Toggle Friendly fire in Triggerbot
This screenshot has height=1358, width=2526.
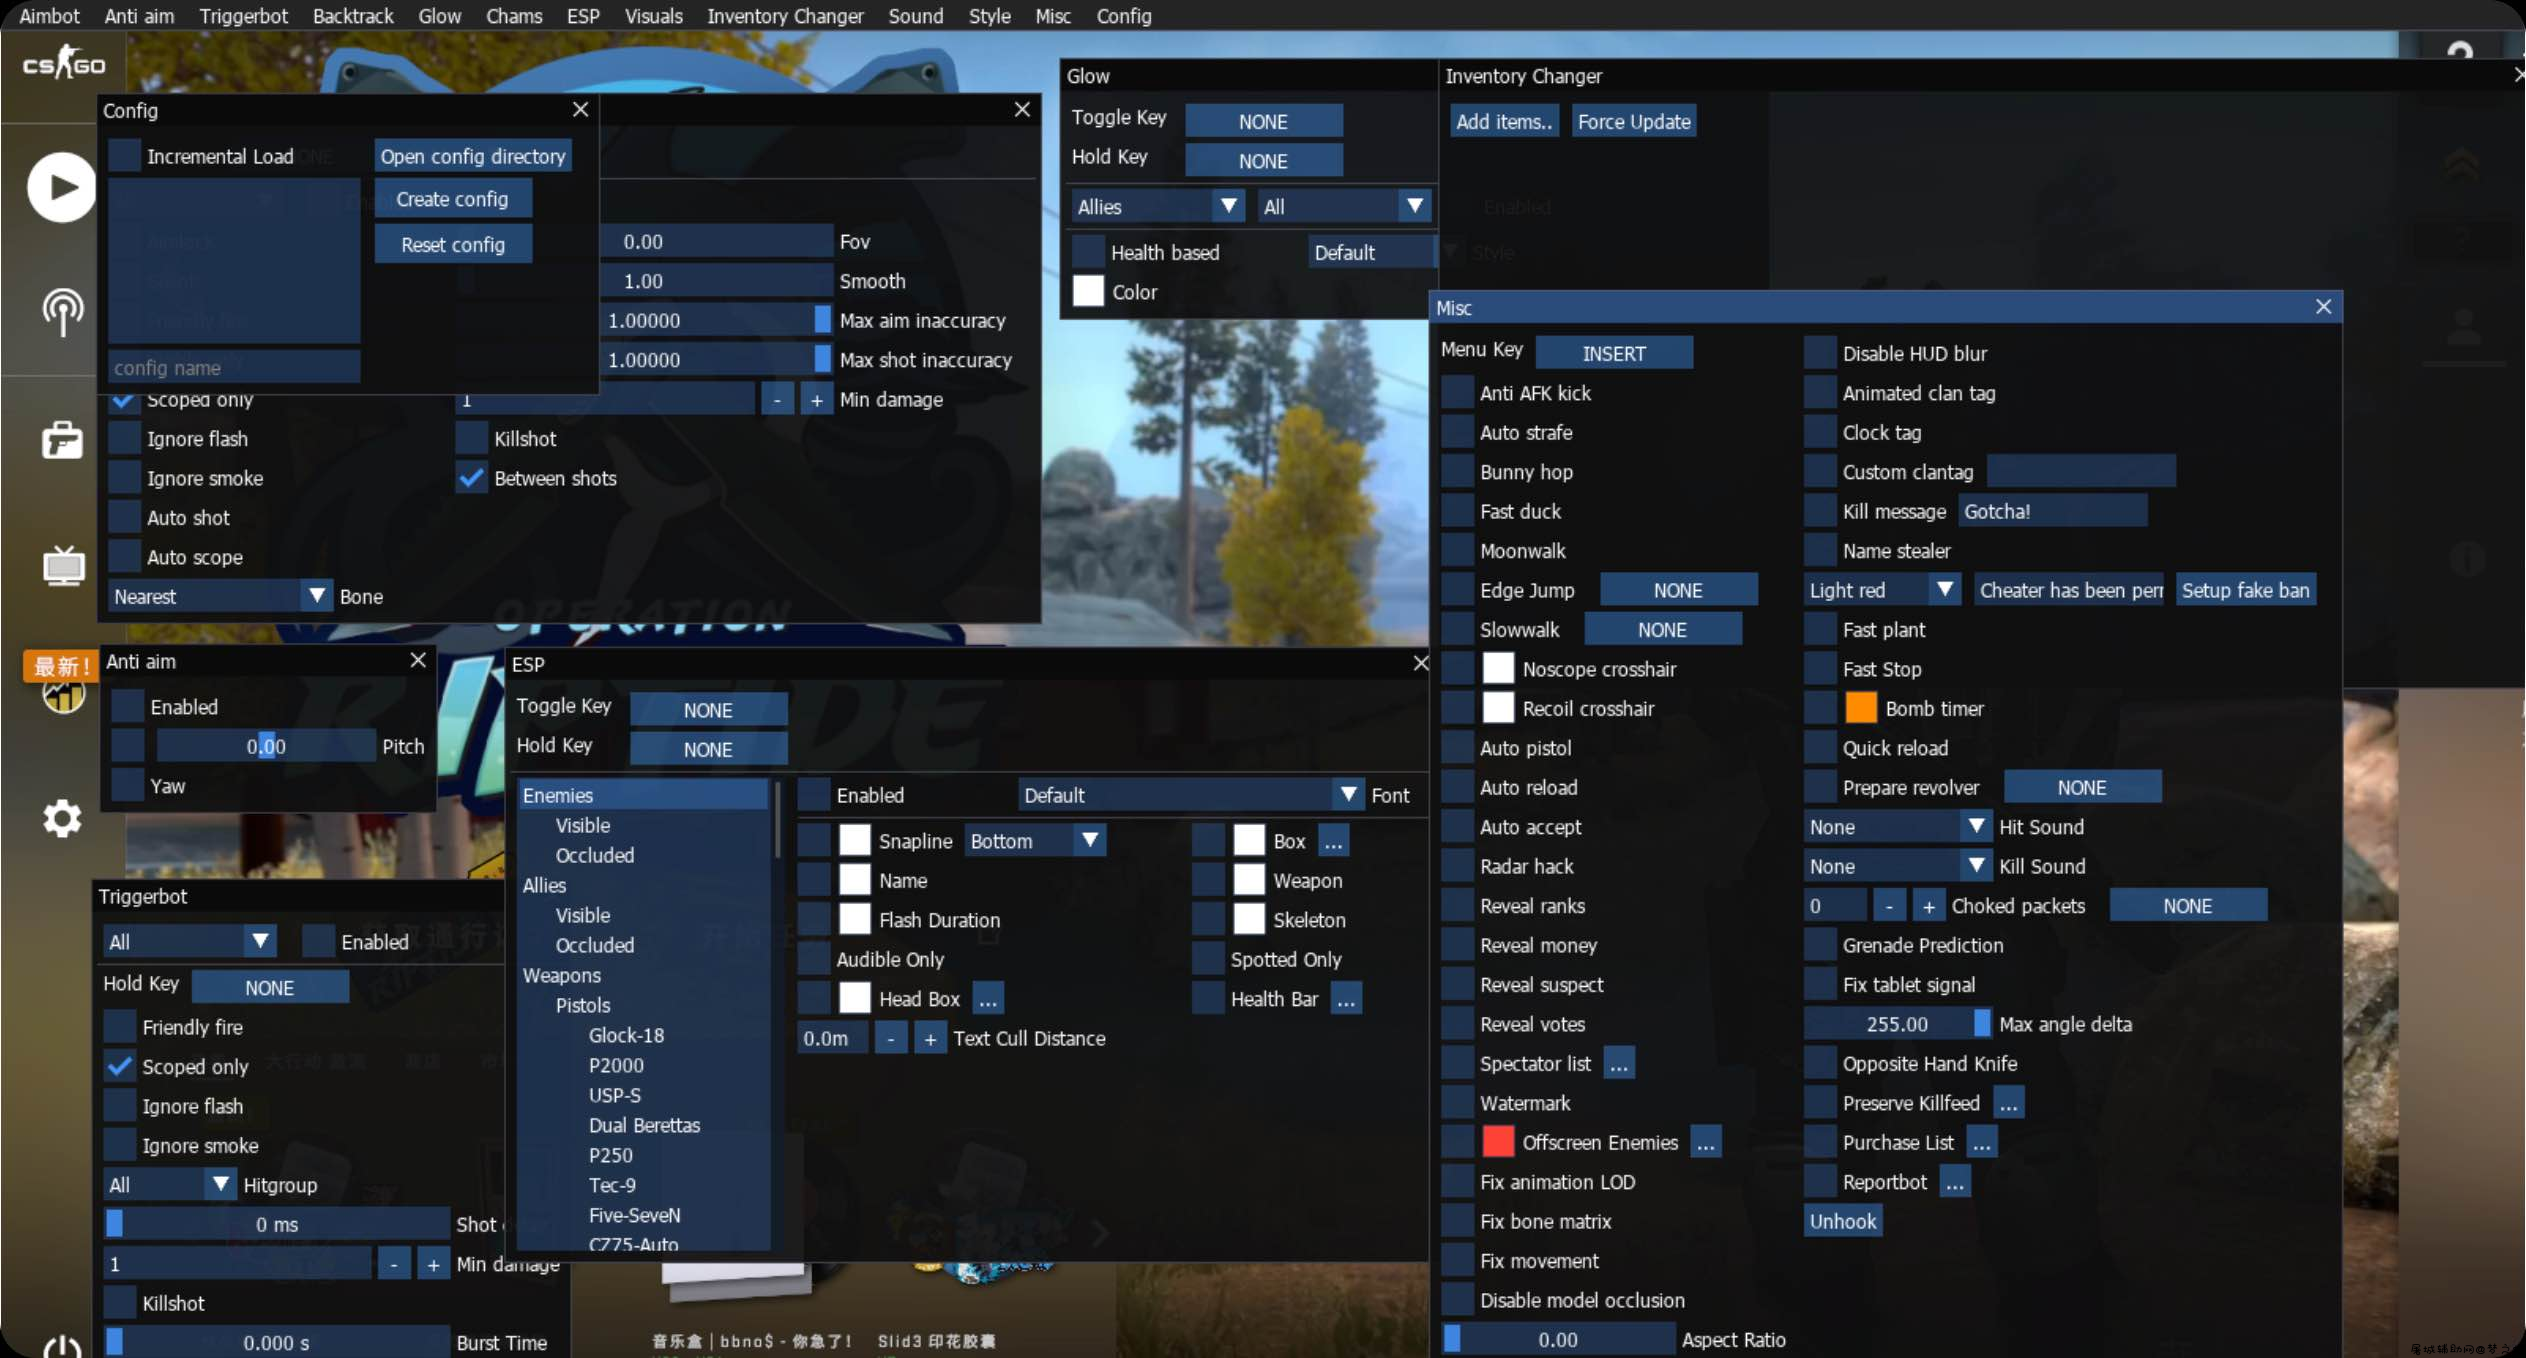120,1027
